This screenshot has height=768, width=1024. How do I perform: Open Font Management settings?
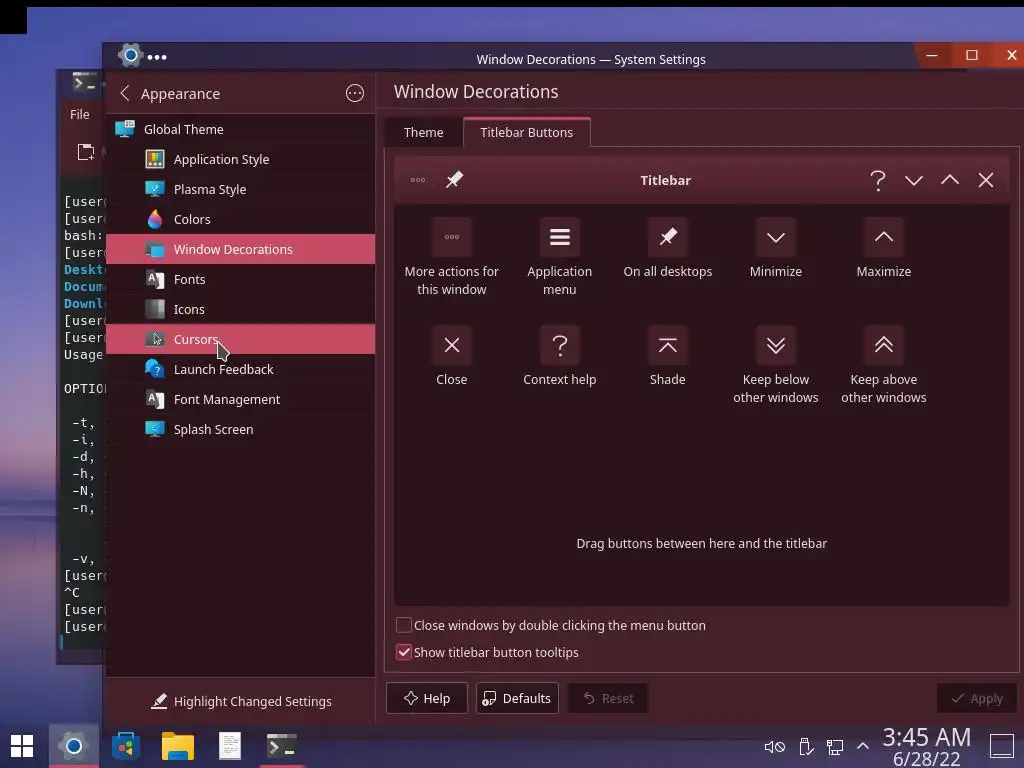coord(240,400)
